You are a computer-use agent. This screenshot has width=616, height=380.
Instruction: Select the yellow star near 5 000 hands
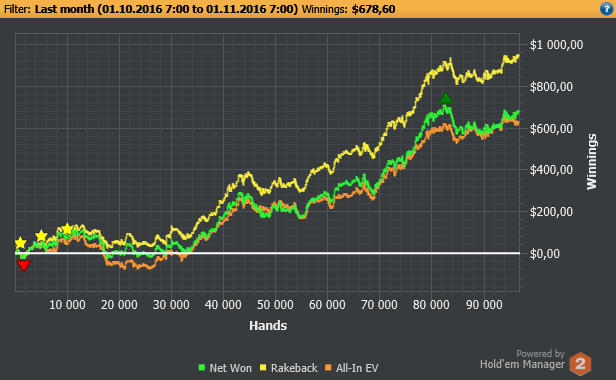41,236
